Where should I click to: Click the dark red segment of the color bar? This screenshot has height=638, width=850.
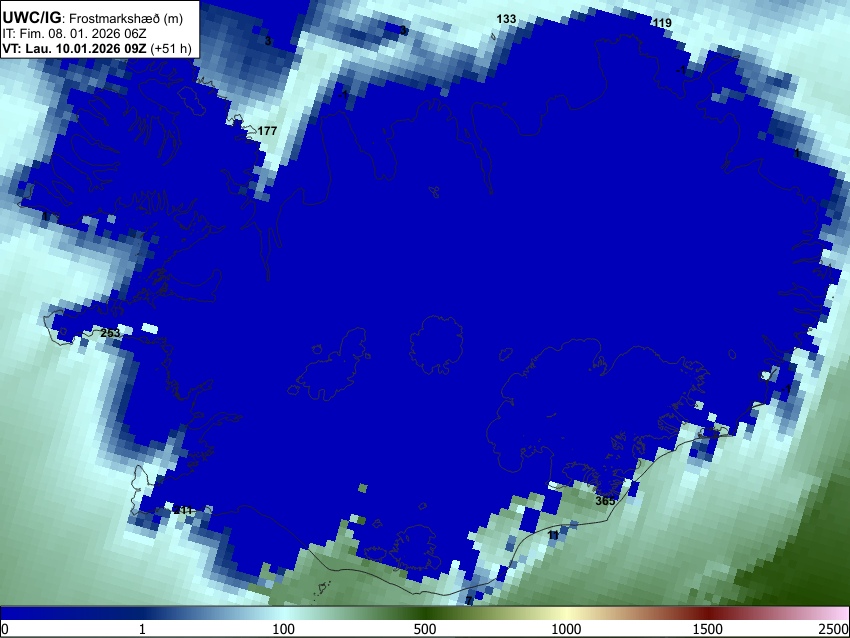tap(708, 613)
